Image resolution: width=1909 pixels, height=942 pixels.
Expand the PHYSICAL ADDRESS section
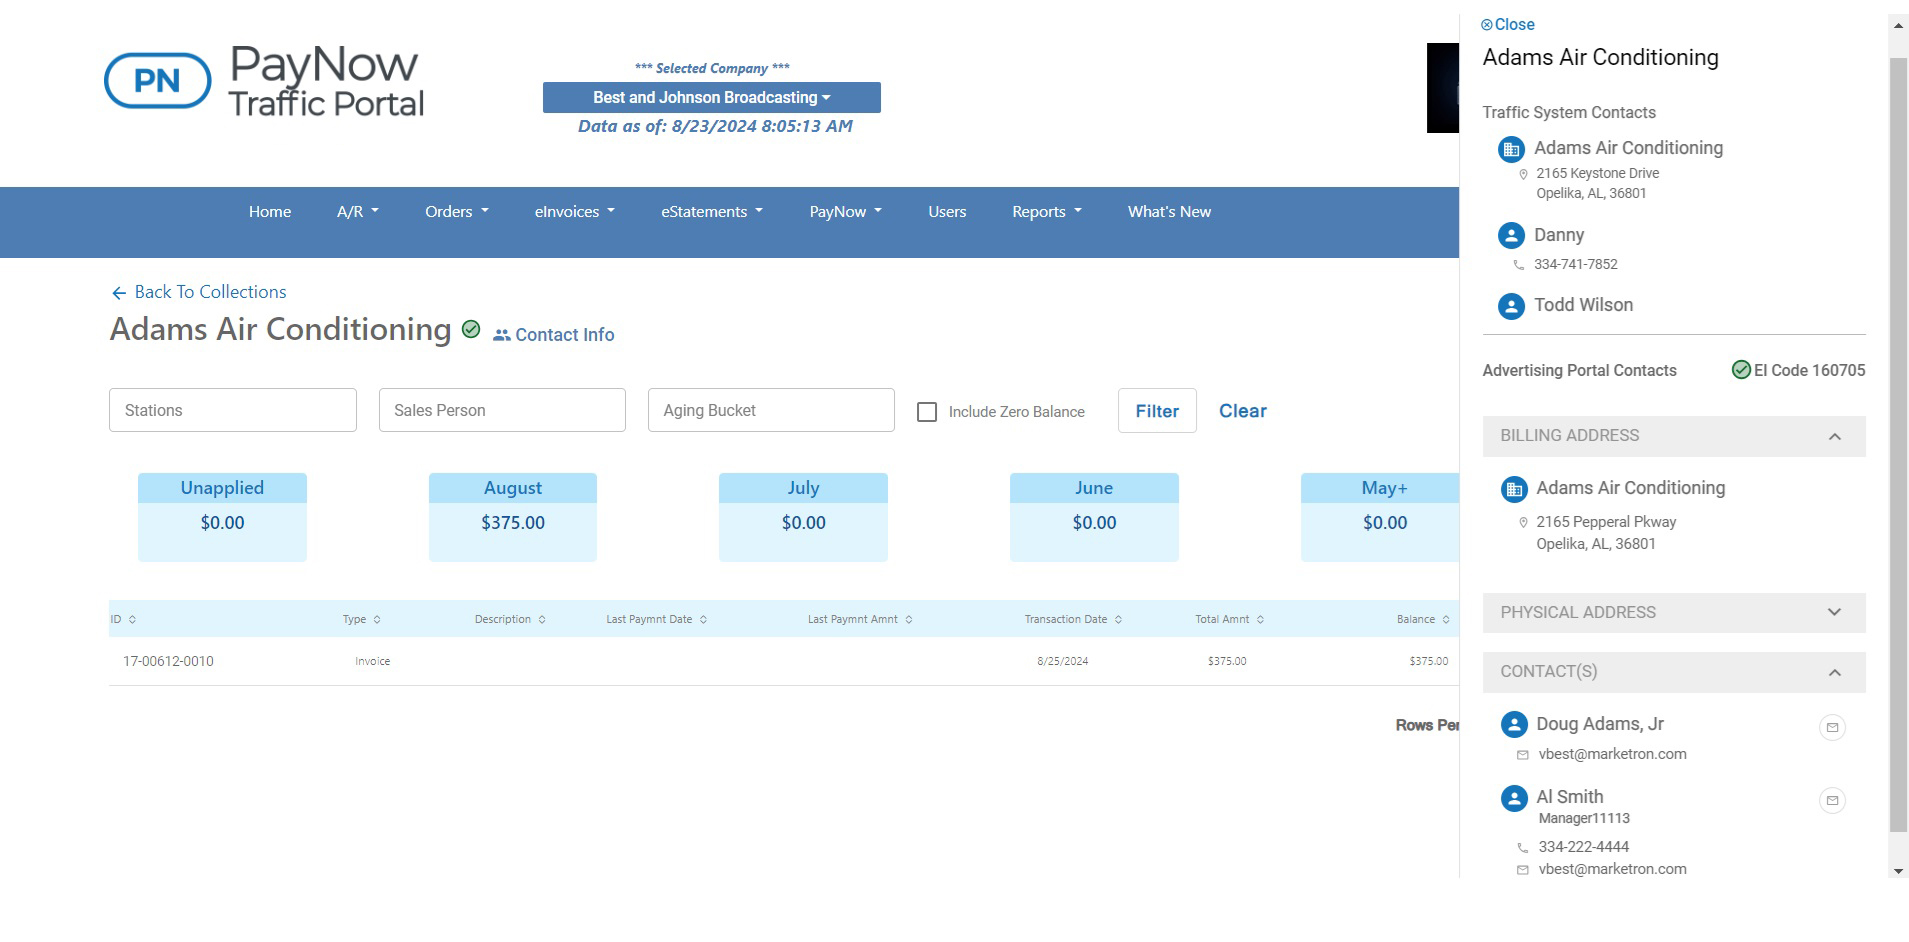tap(1674, 612)
